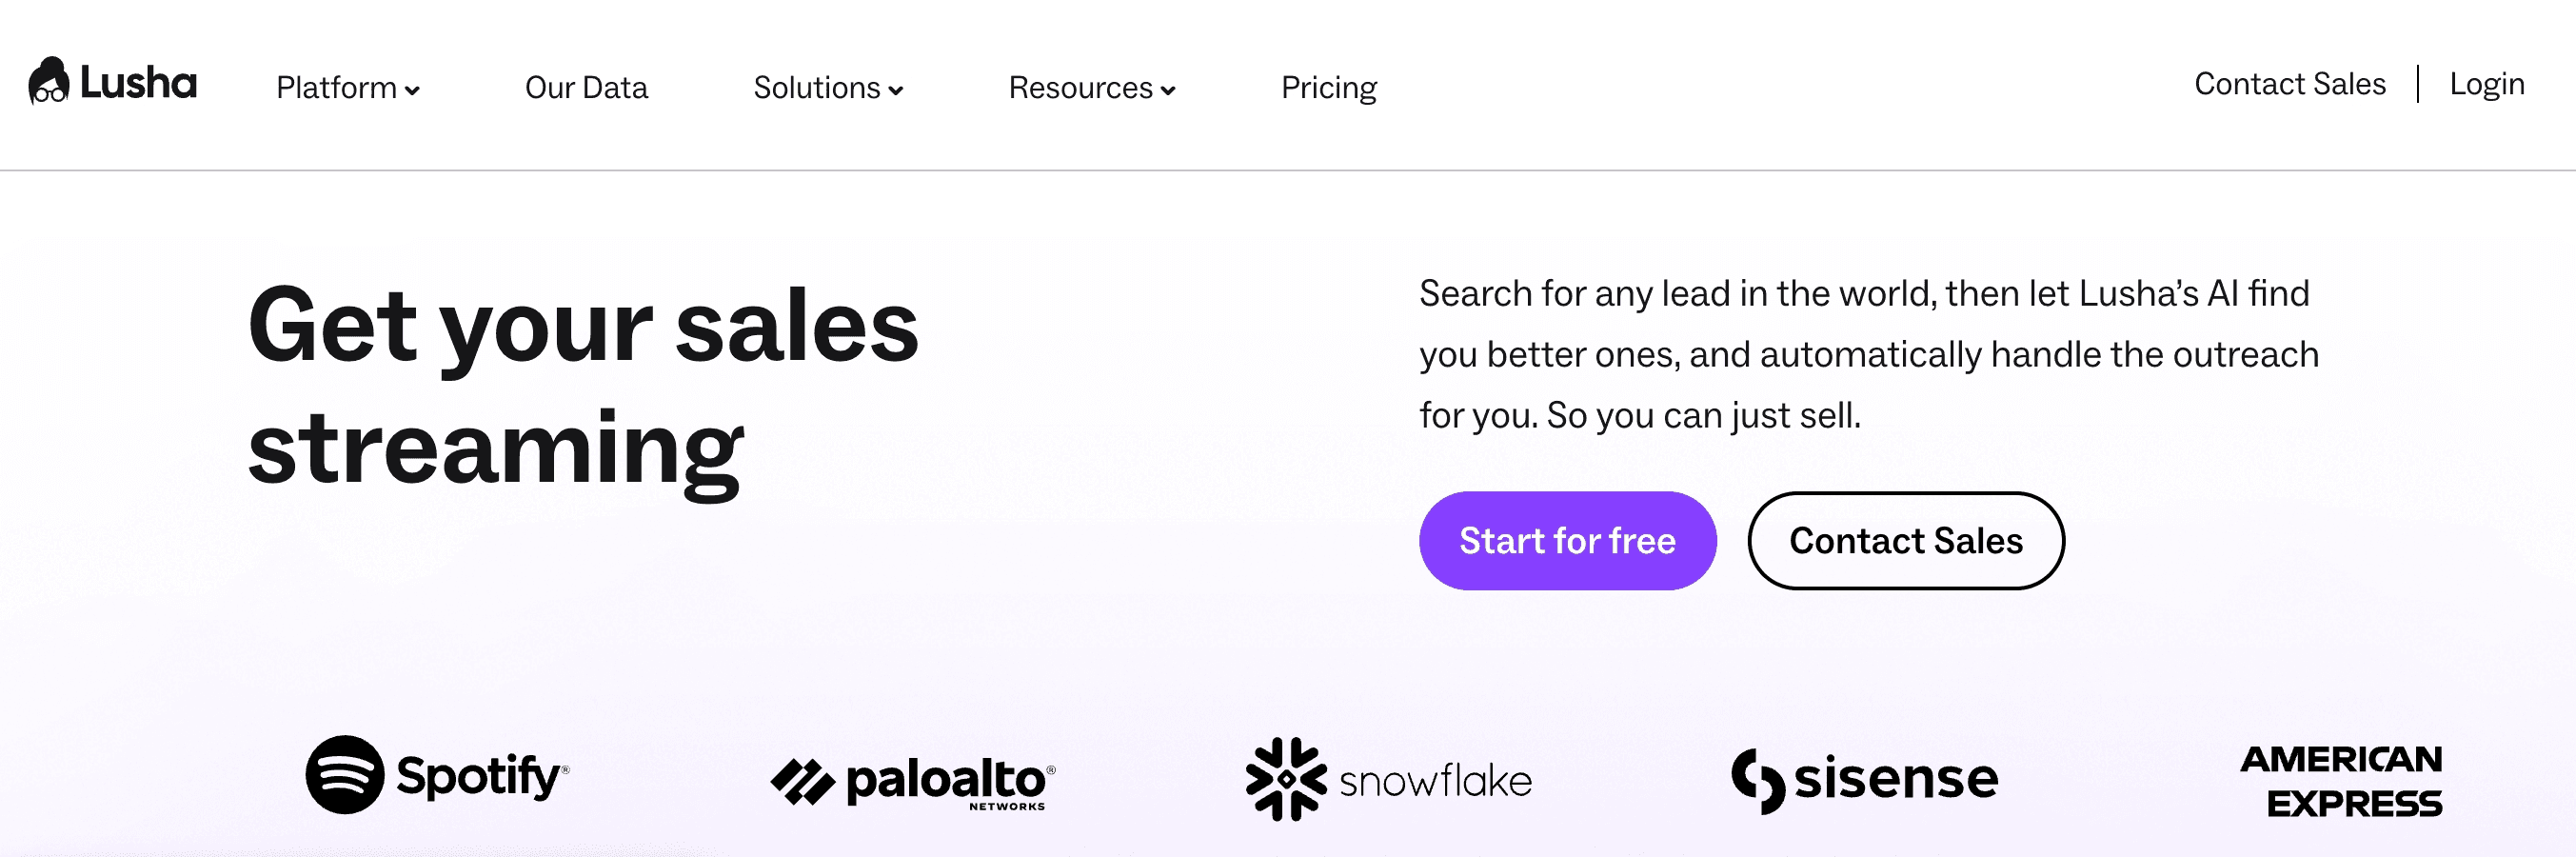Click the Spotify circular logo icon

[x=345, y=775]
